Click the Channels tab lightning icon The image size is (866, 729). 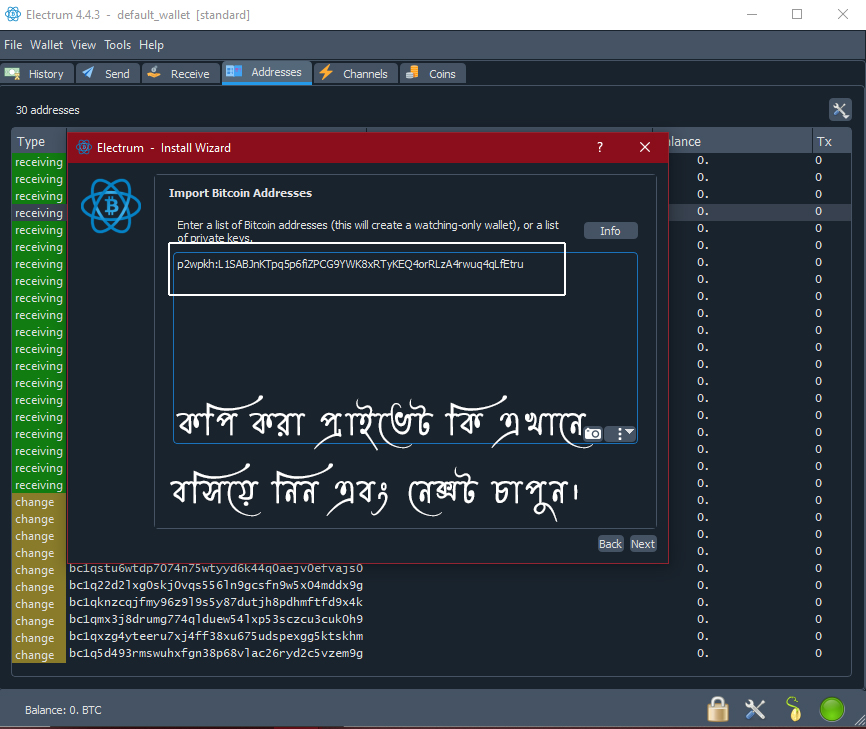tap(326, 72)
